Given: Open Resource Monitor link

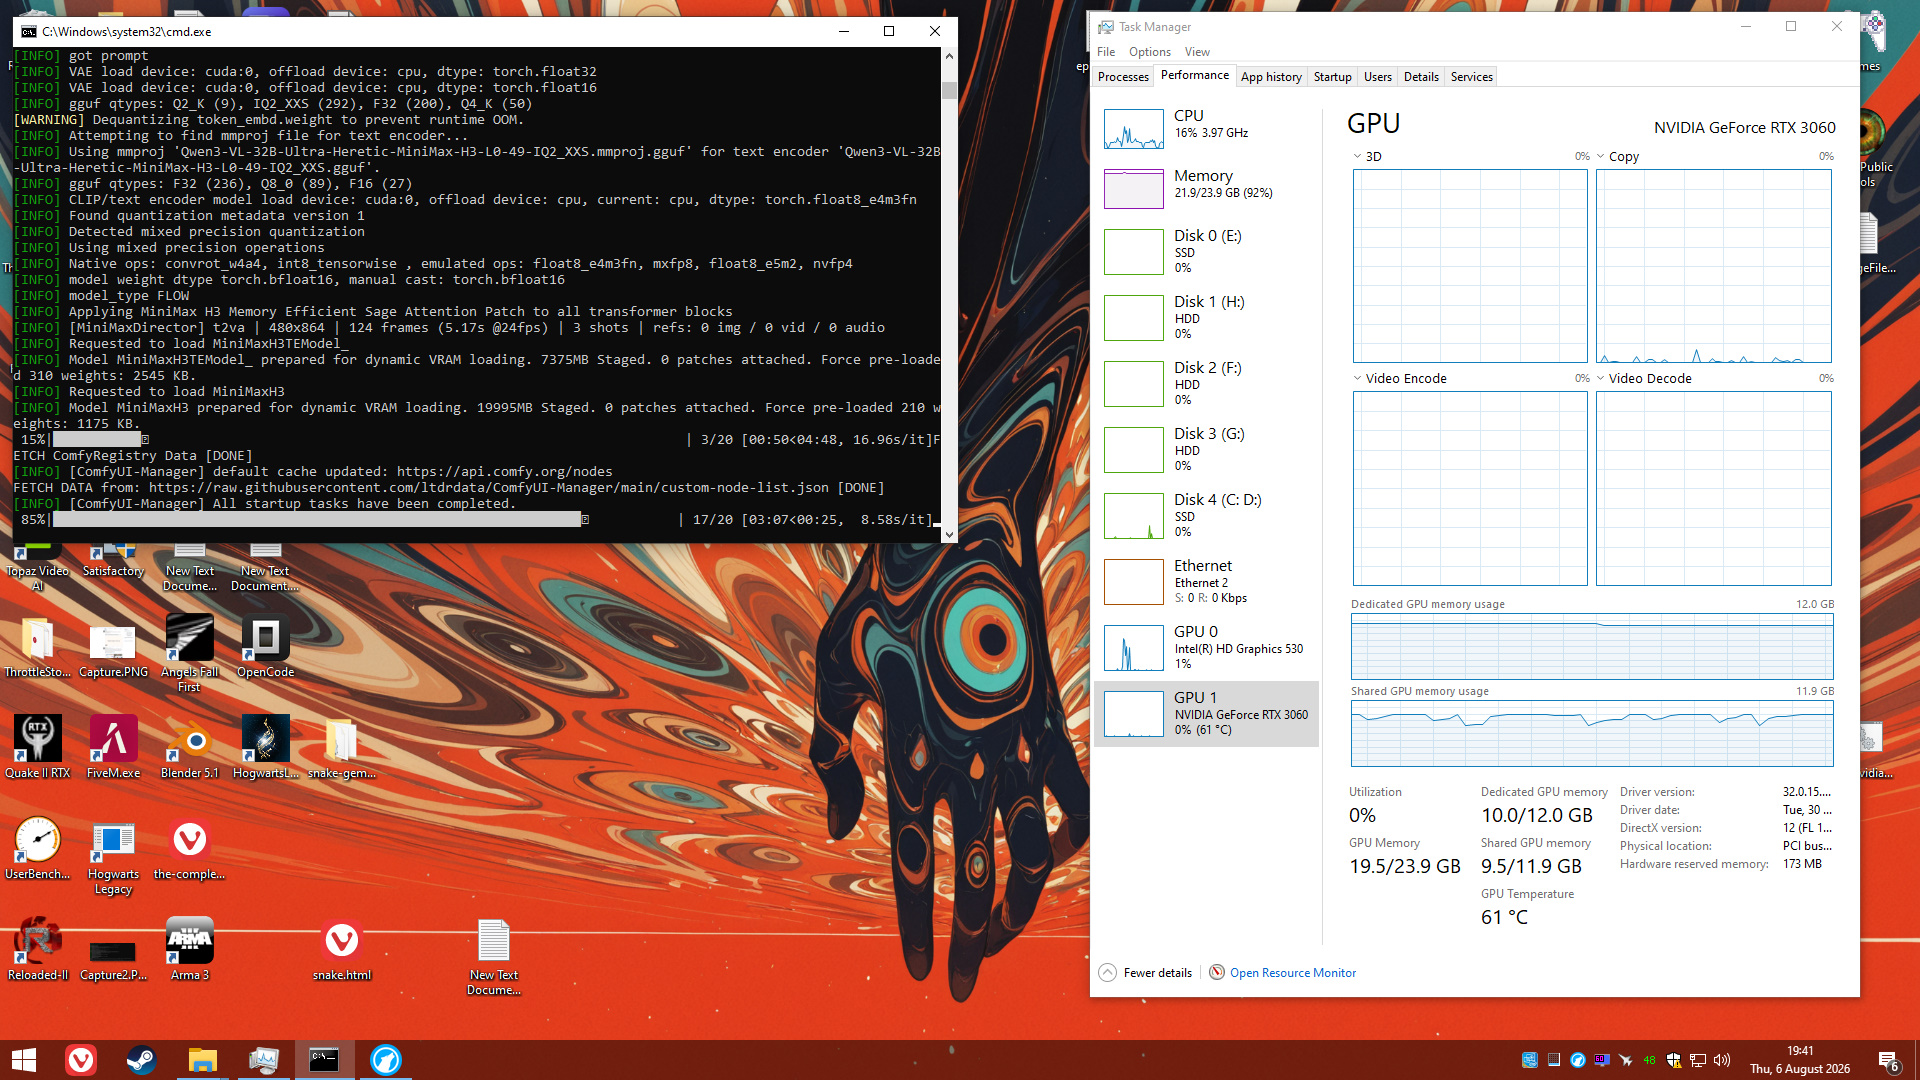Looking at the screenshot, I should coord(1293,973).
